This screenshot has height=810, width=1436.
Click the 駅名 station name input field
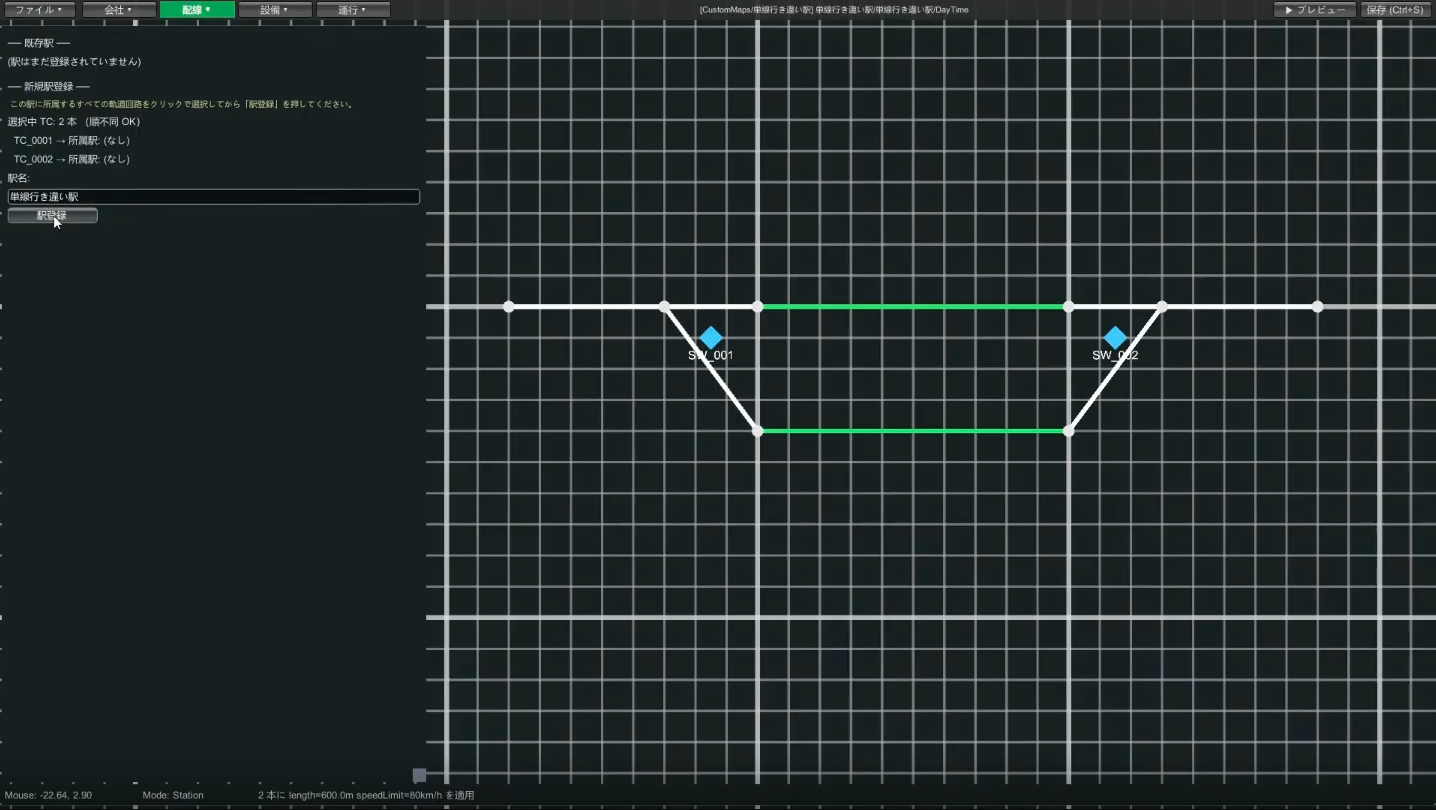[x=213, y=197]
